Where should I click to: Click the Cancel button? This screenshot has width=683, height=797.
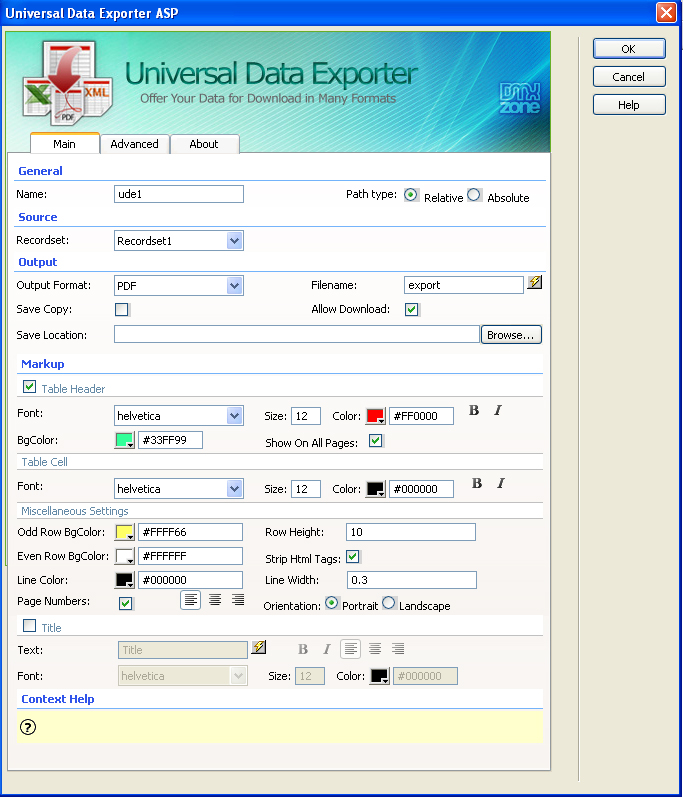point(629,77)
